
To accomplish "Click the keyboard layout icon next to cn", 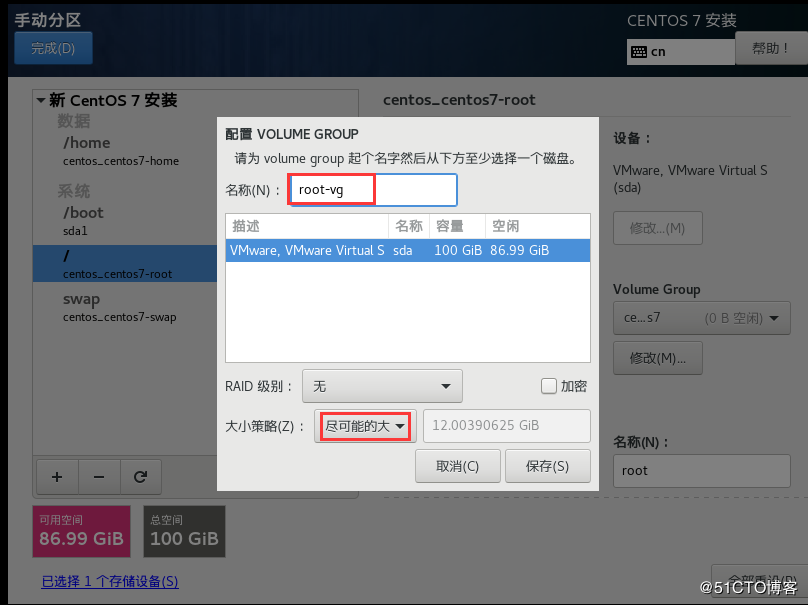I will point(639,52).
